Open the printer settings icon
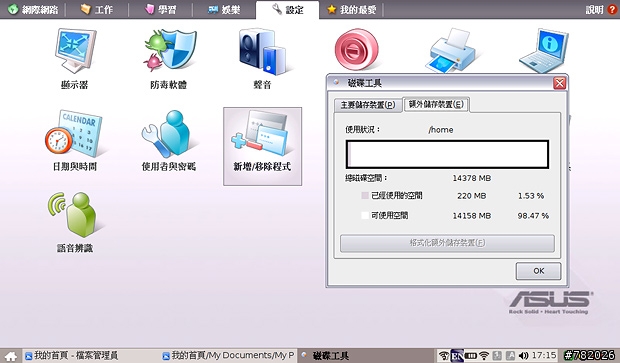 452,50
